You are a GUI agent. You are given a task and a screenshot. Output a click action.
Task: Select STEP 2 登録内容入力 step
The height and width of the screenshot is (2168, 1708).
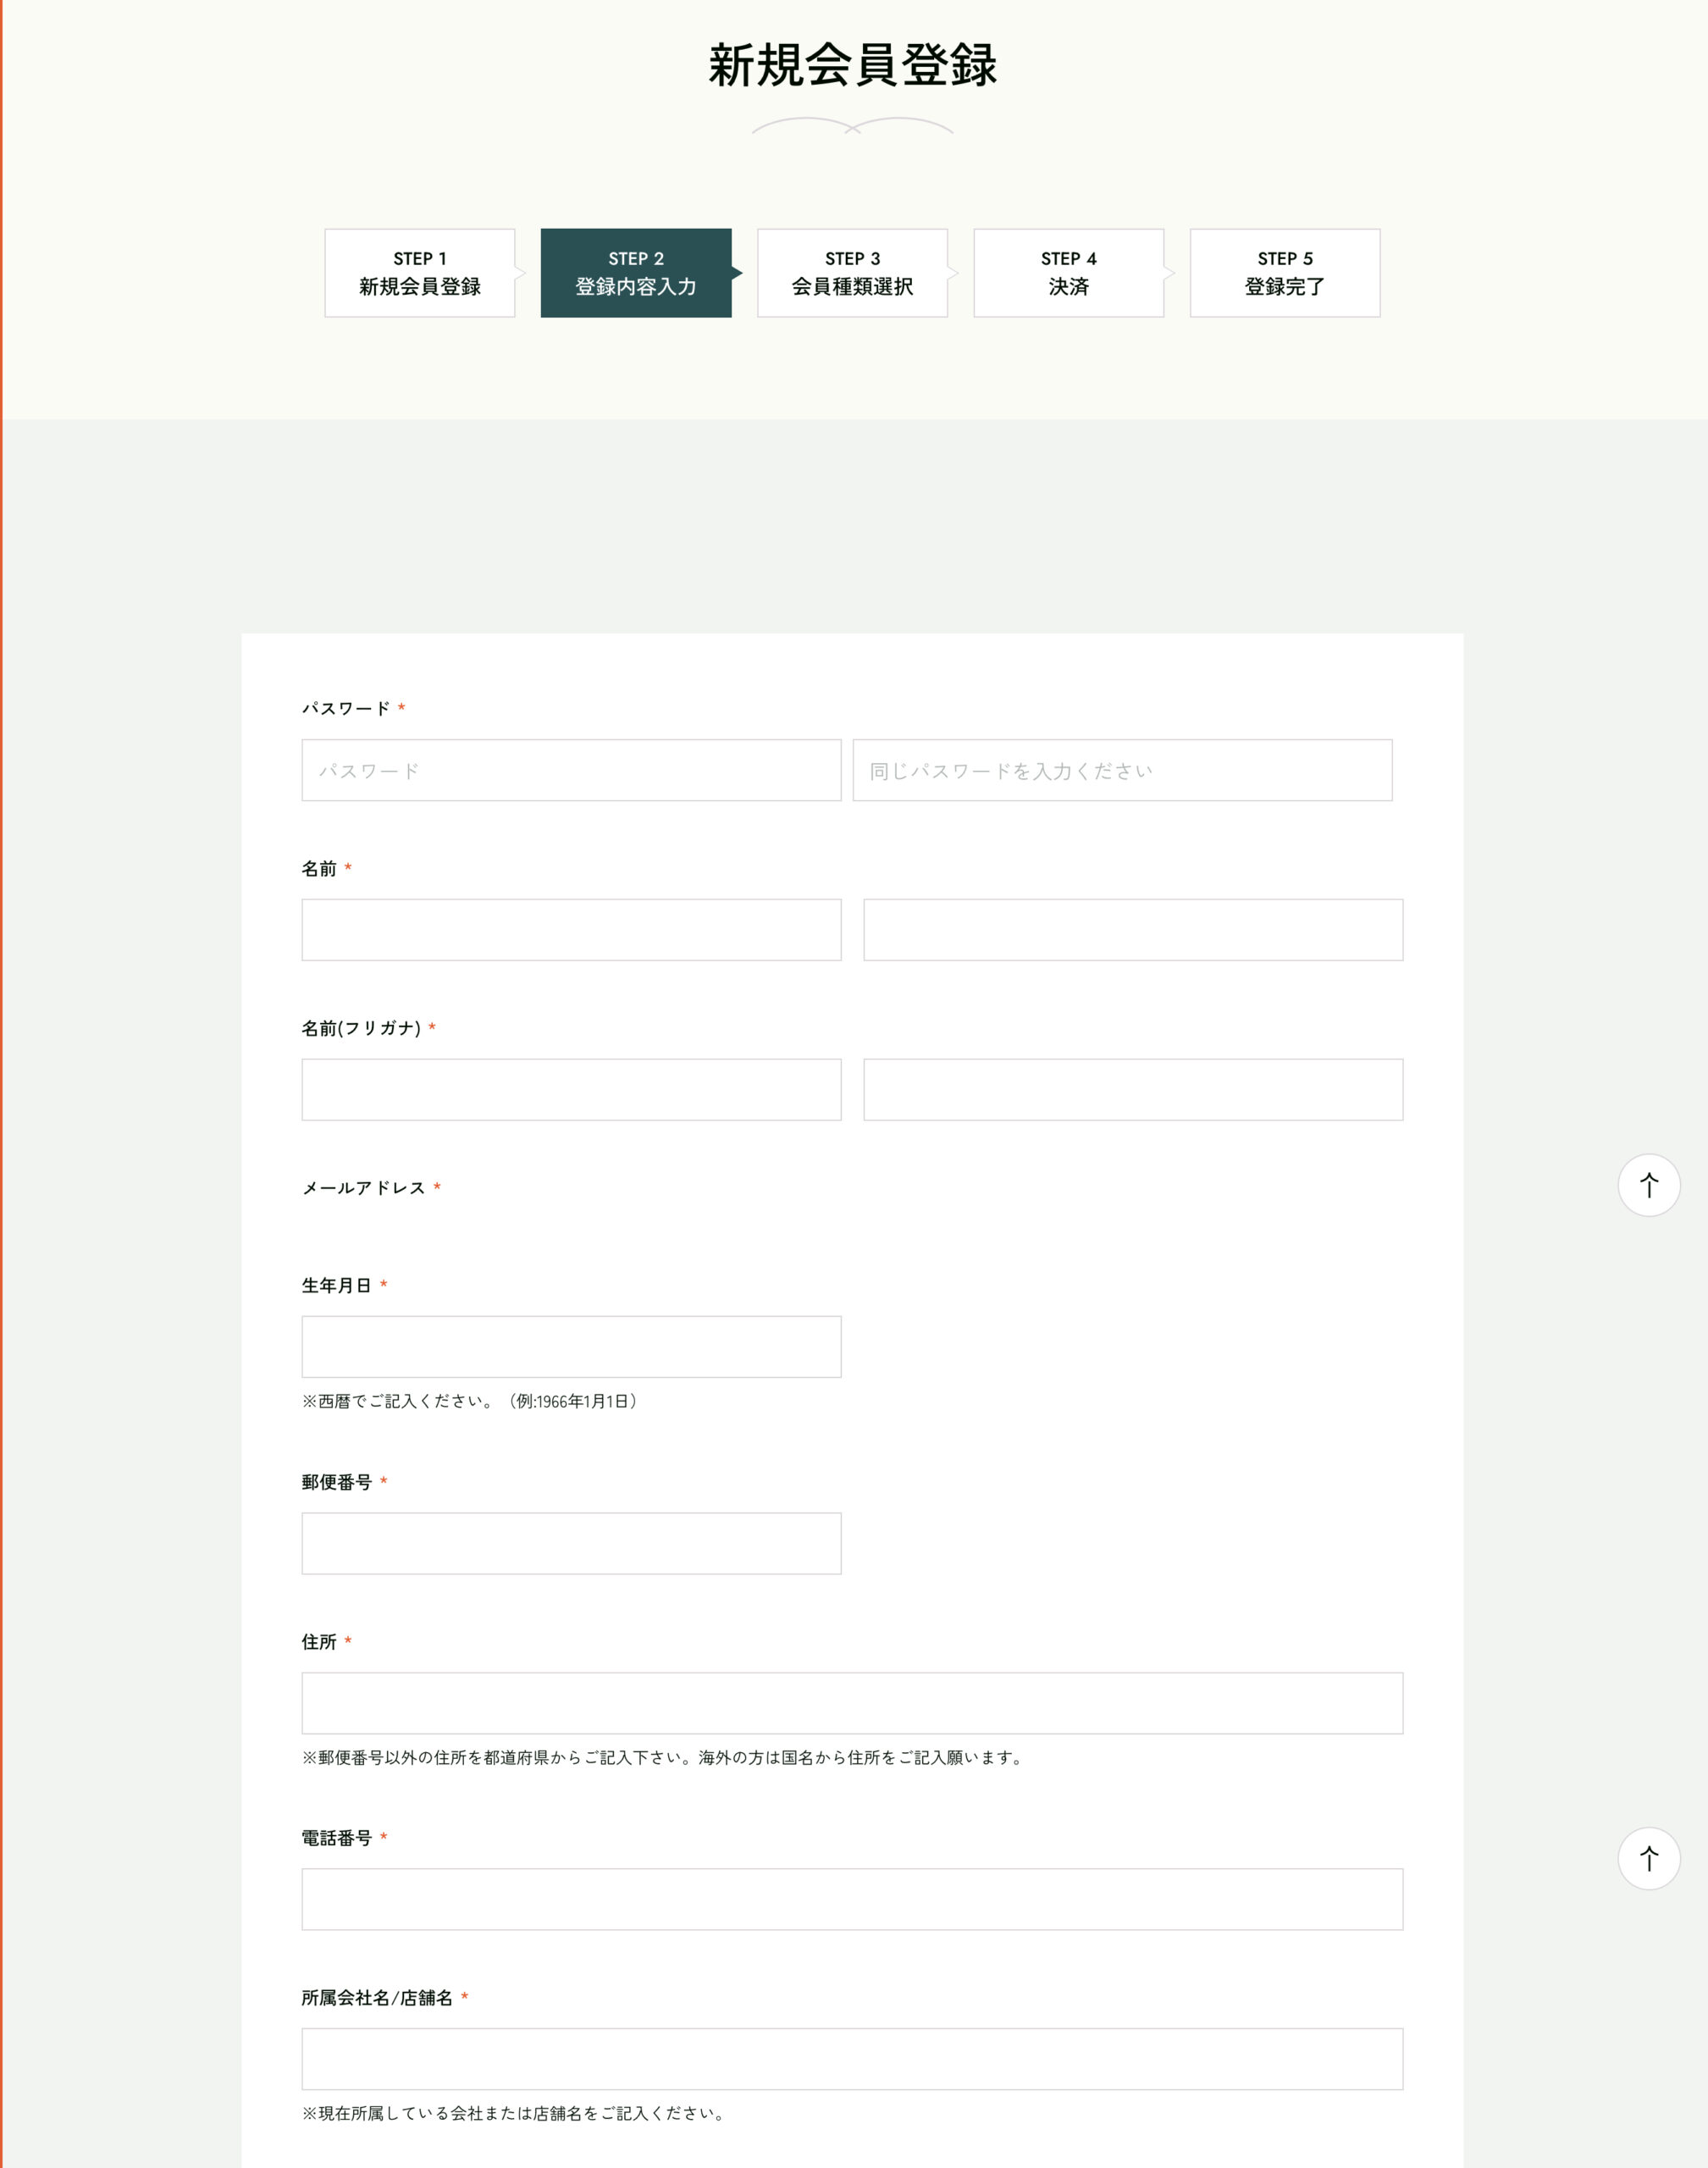pos(636,273)
